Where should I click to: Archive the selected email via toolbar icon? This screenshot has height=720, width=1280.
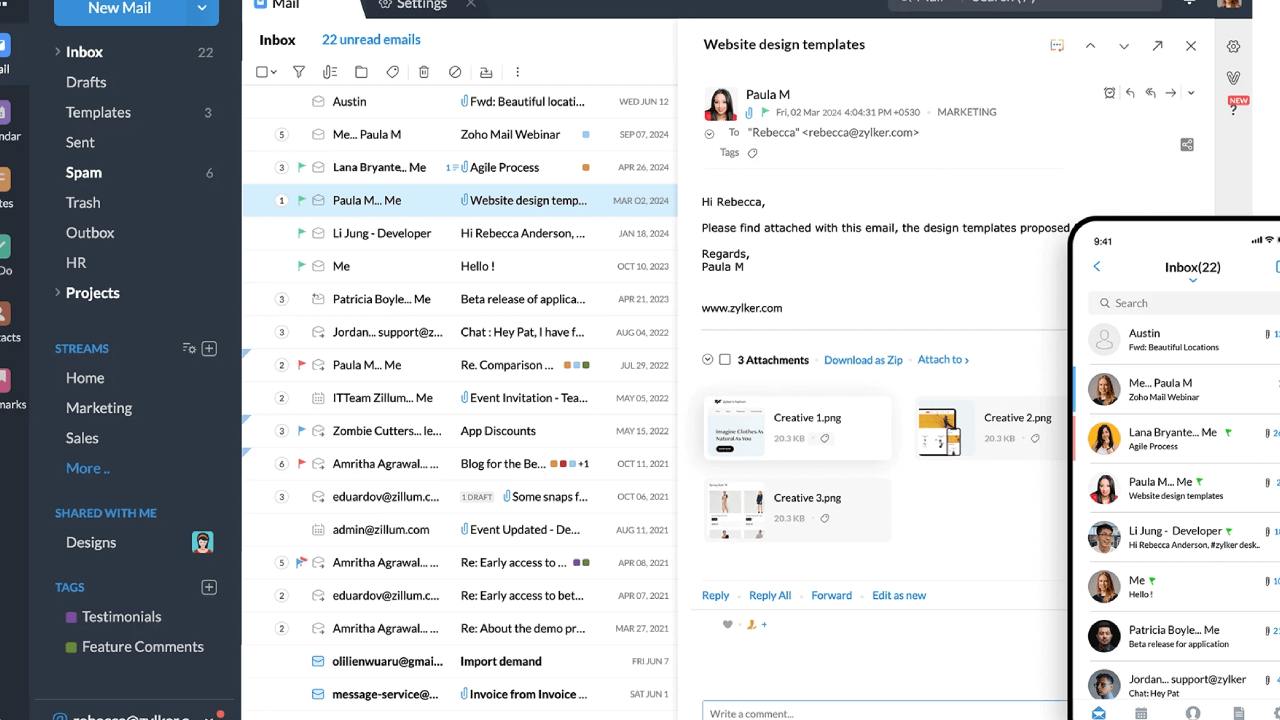point(486,71)
